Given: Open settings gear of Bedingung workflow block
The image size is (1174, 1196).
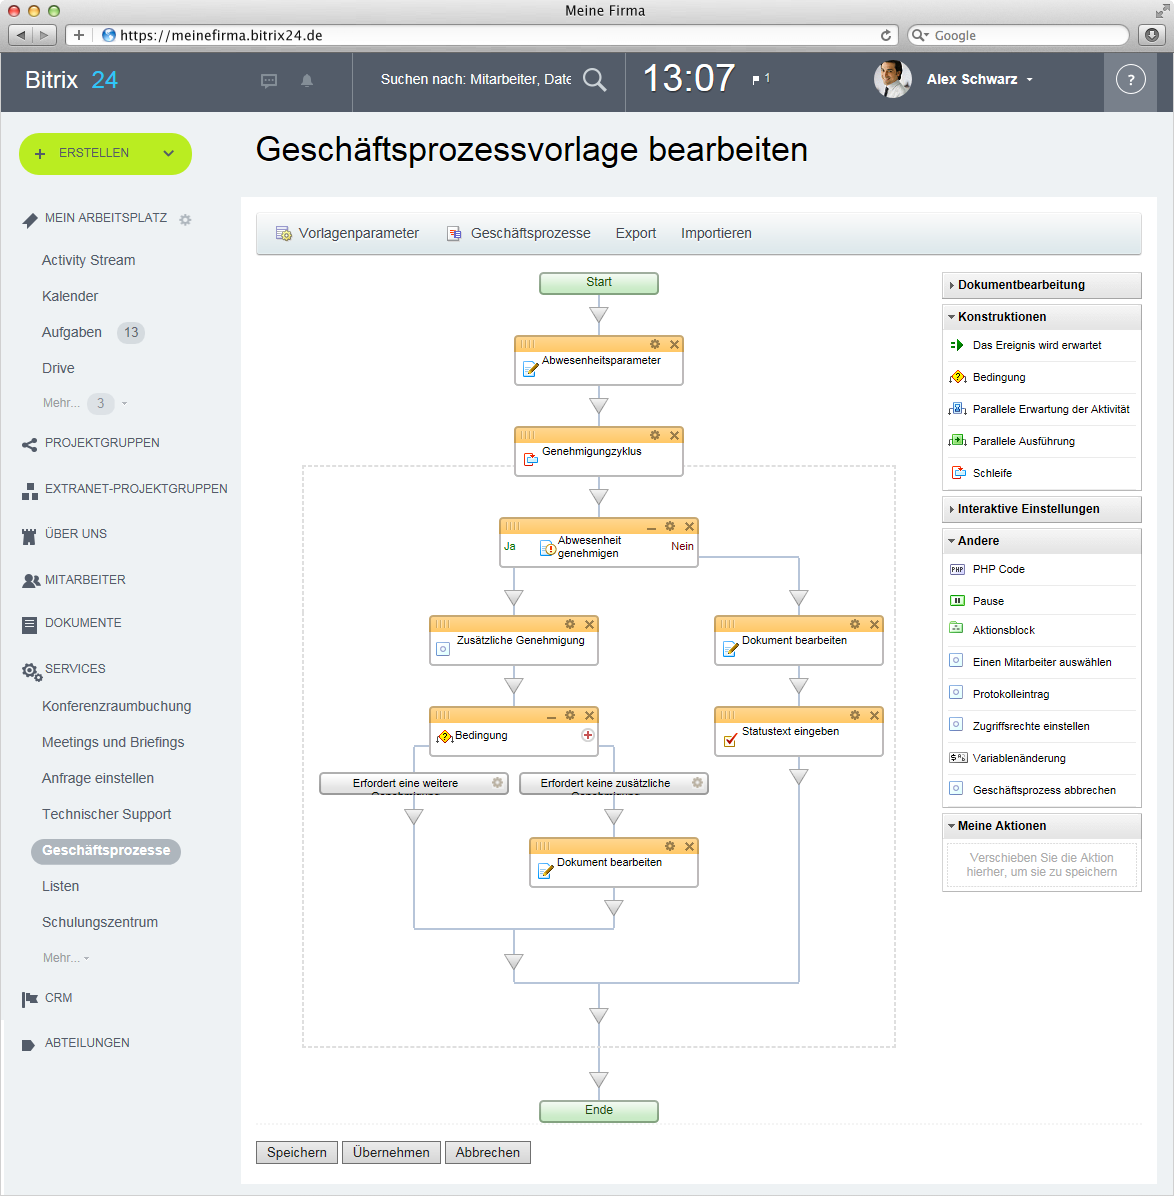Looking at the screenshot, I should (570, 715).
